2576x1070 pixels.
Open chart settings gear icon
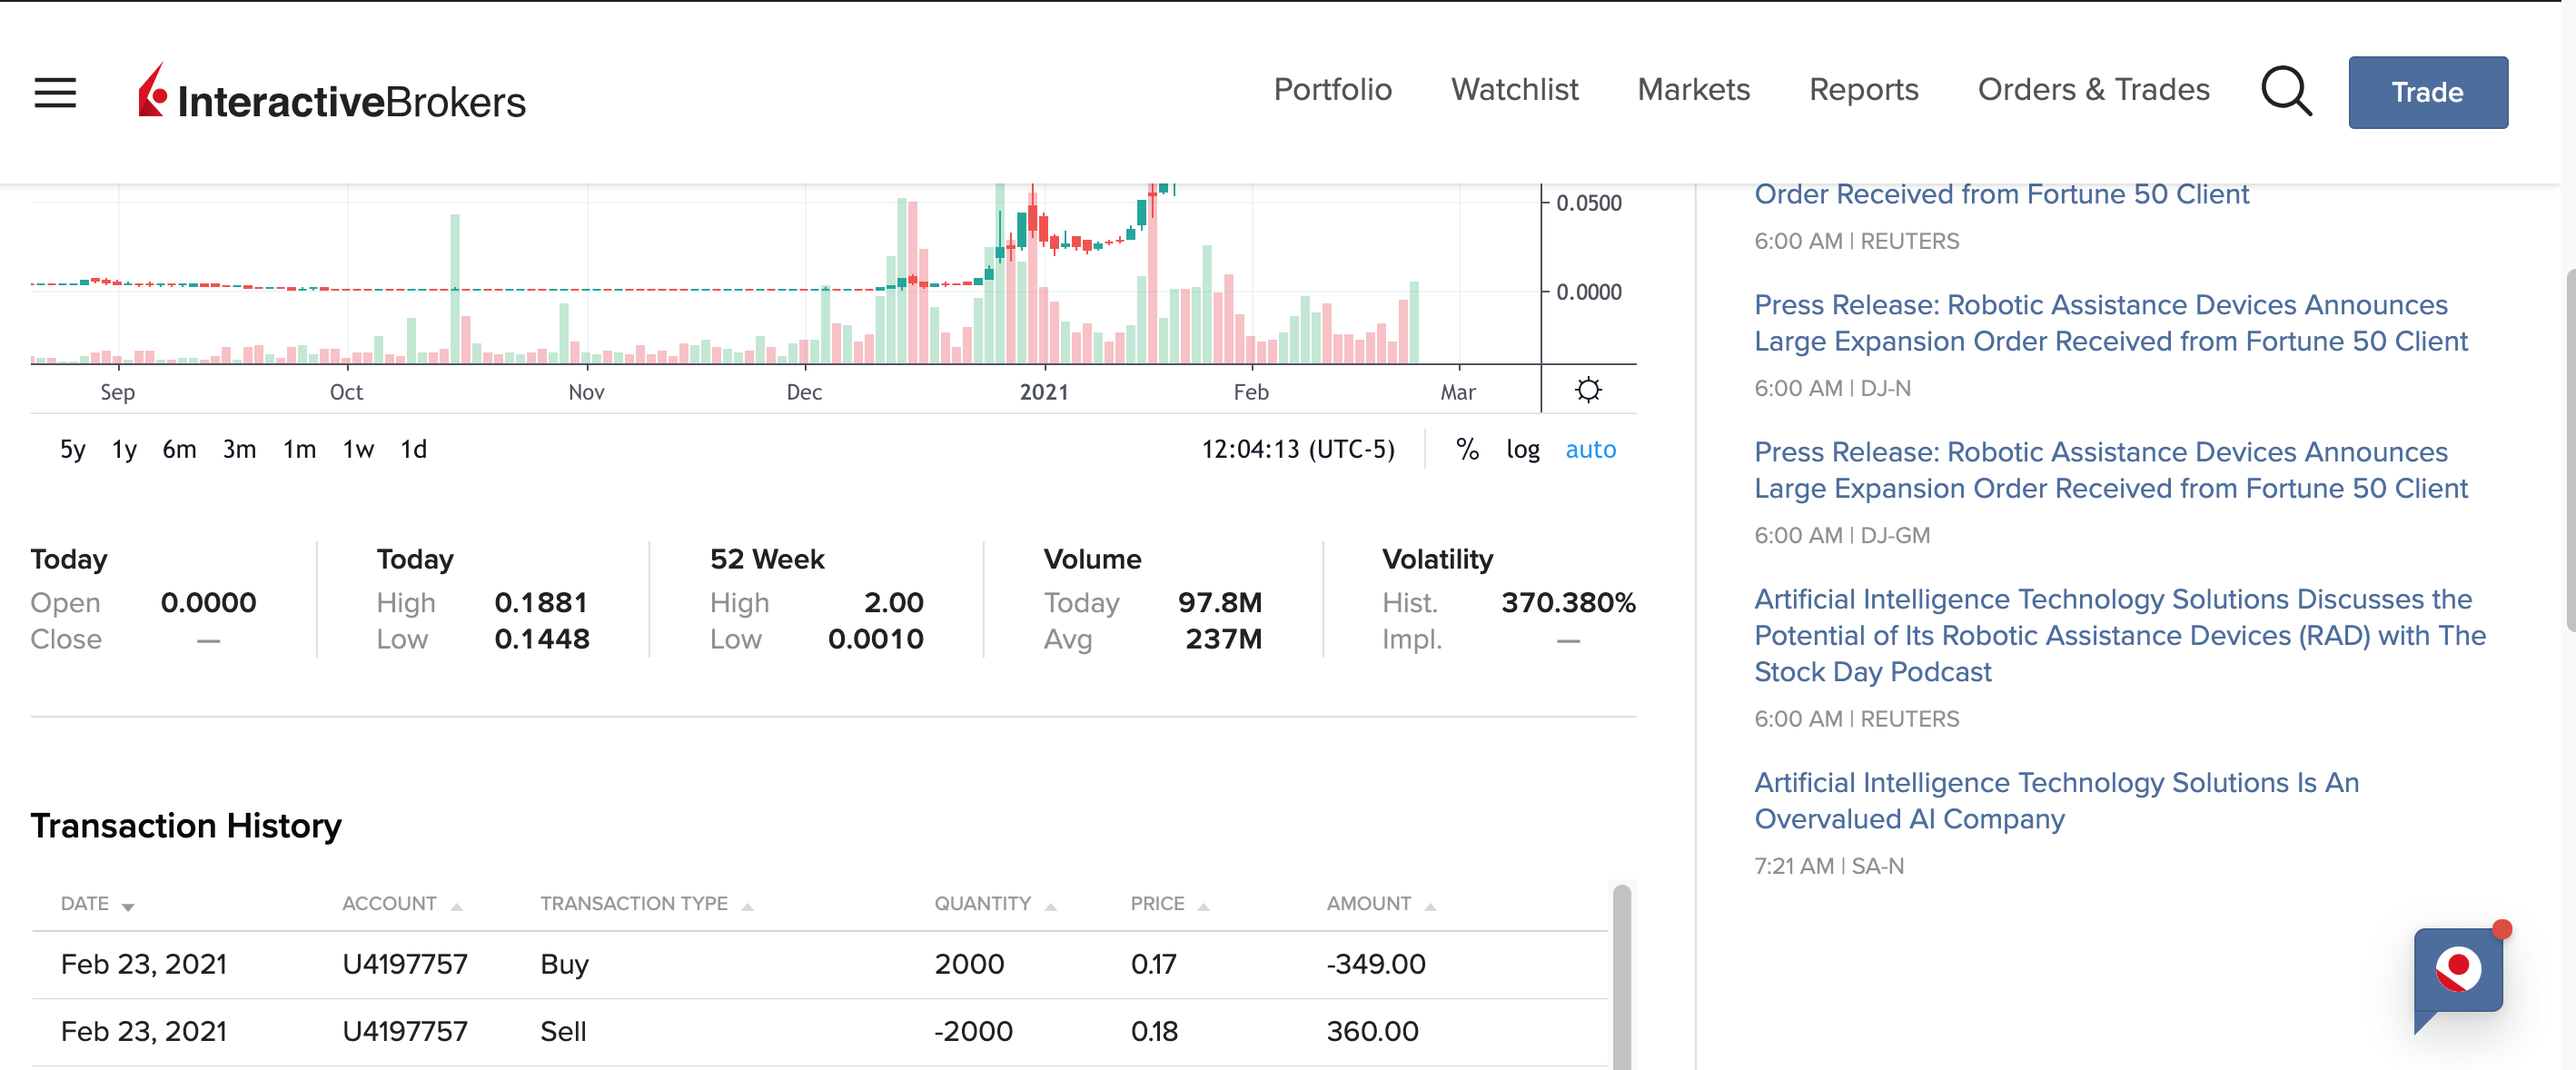[x=1587, y=390]
